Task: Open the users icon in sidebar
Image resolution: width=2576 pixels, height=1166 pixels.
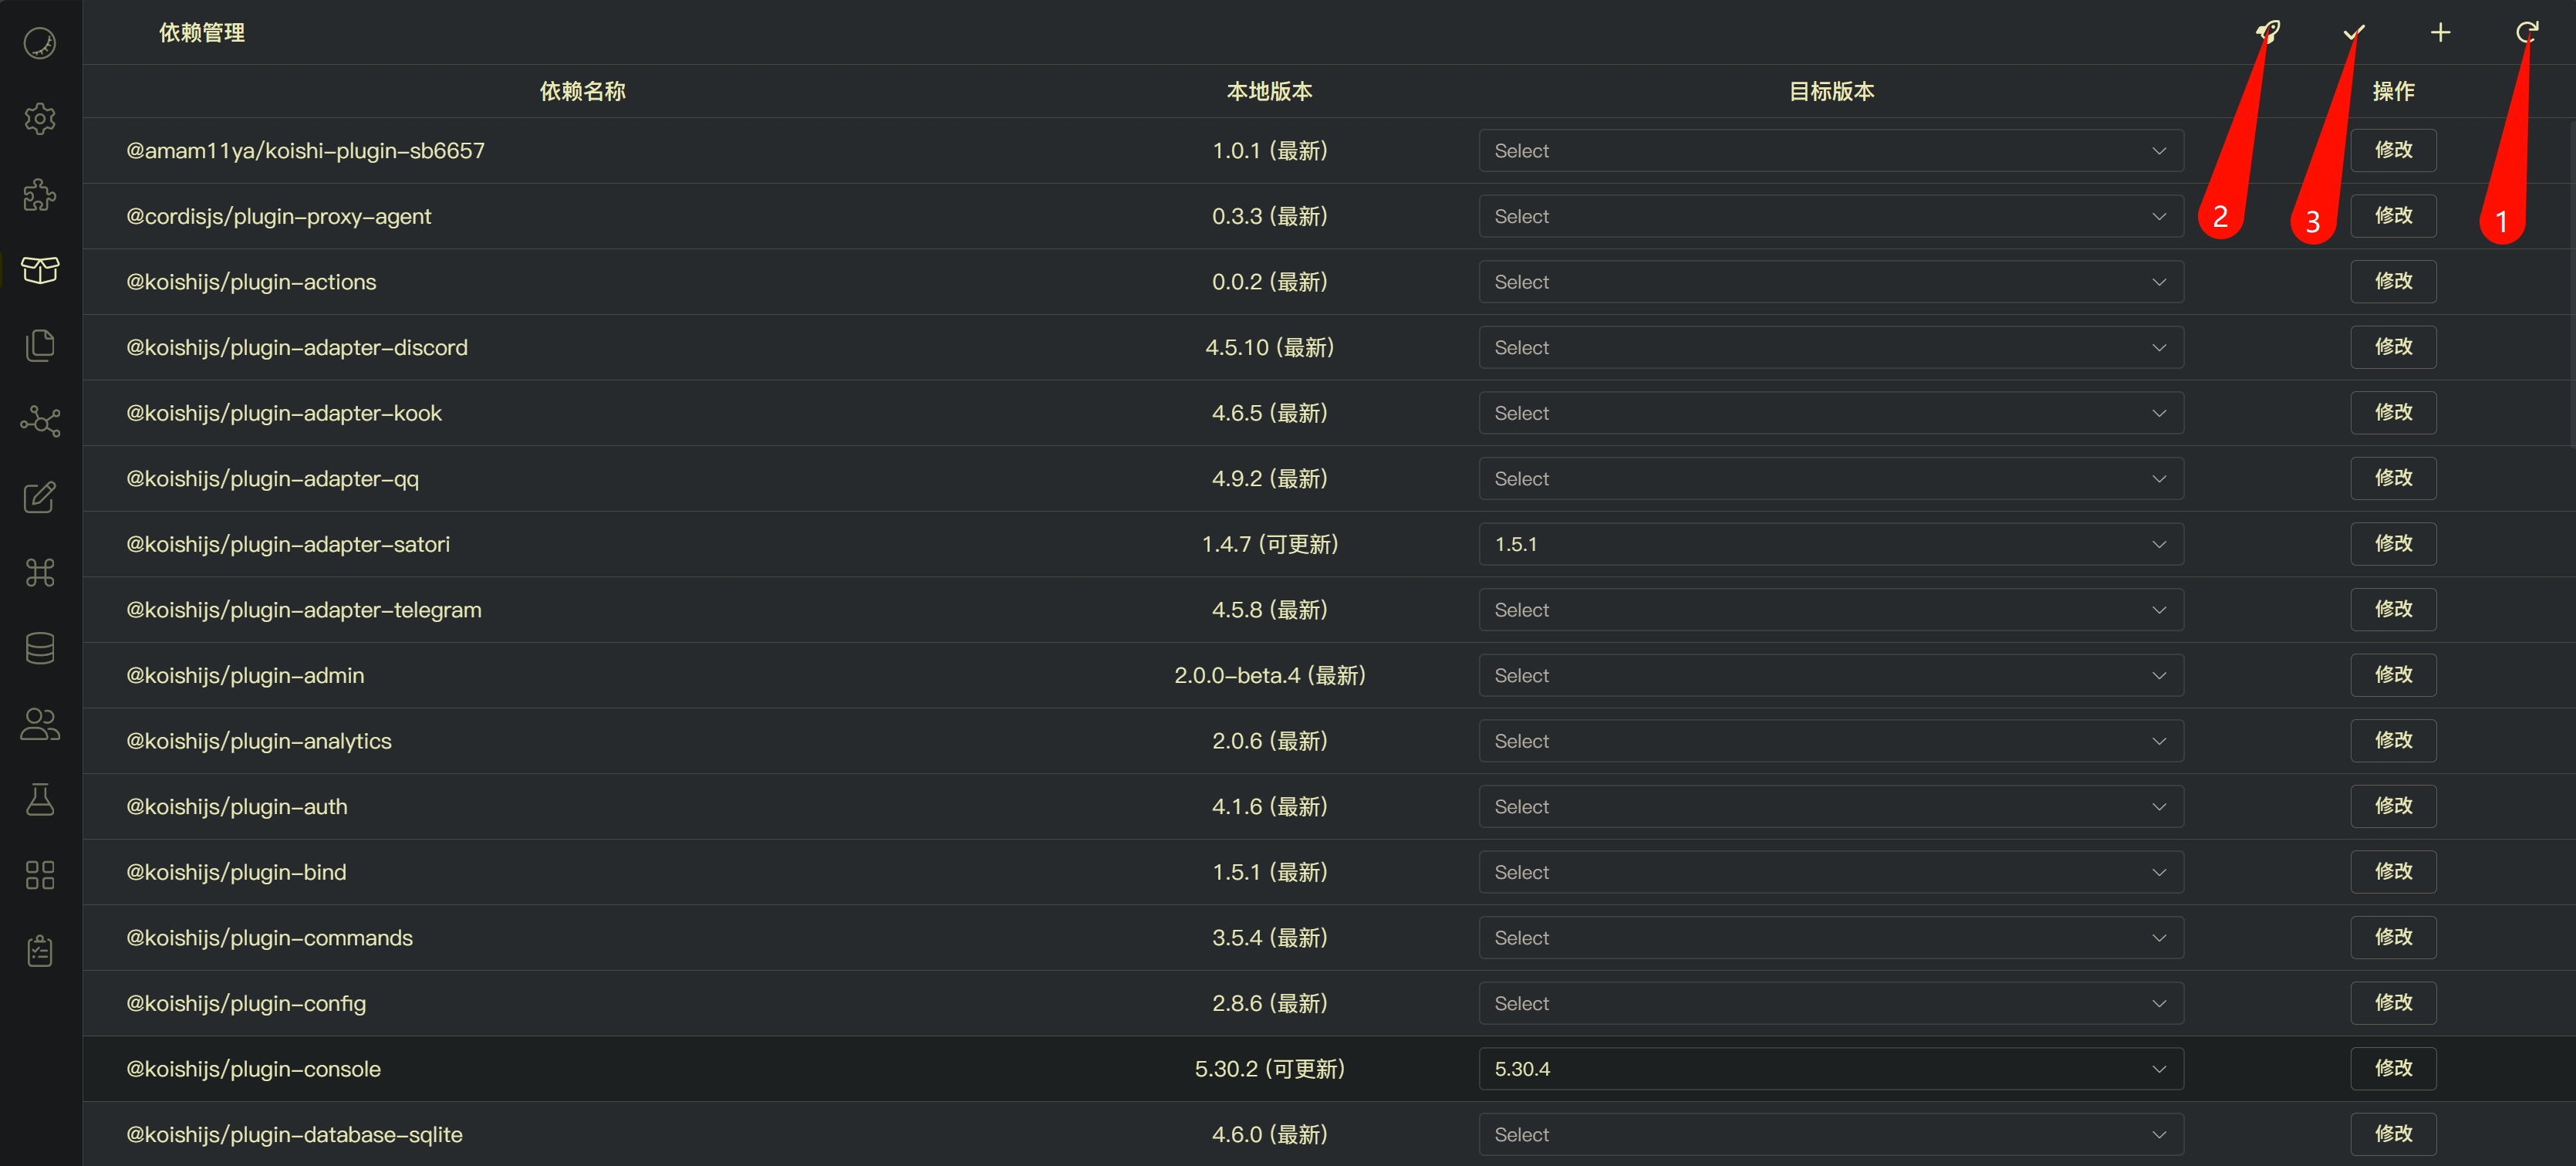Action: (40, 724)
